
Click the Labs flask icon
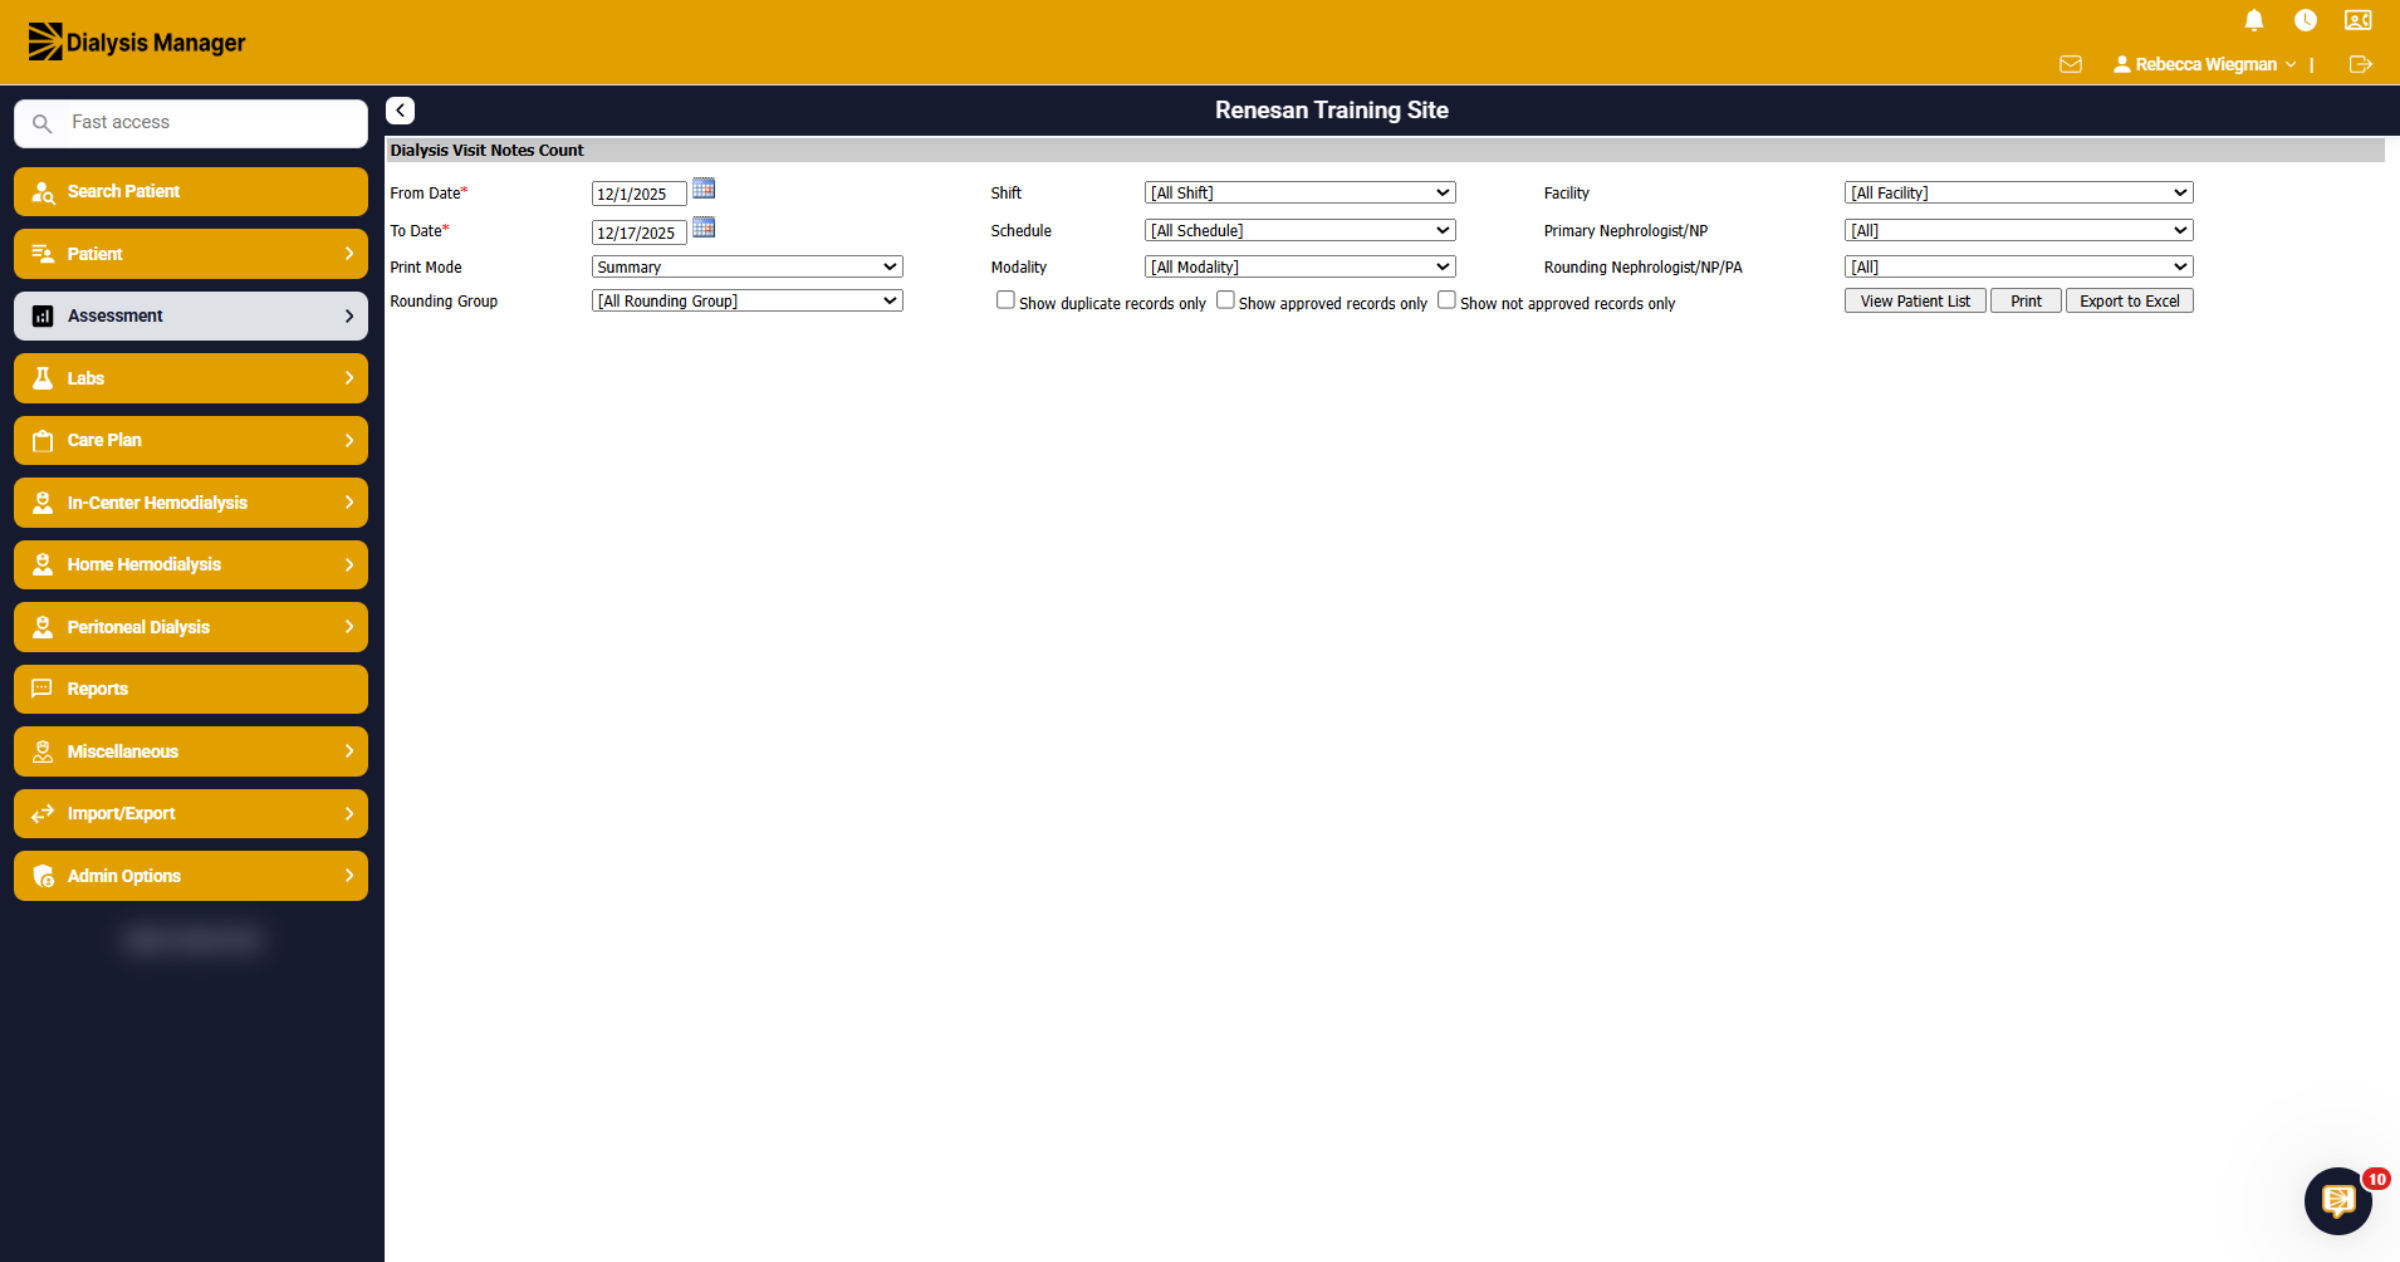[43, 378]
